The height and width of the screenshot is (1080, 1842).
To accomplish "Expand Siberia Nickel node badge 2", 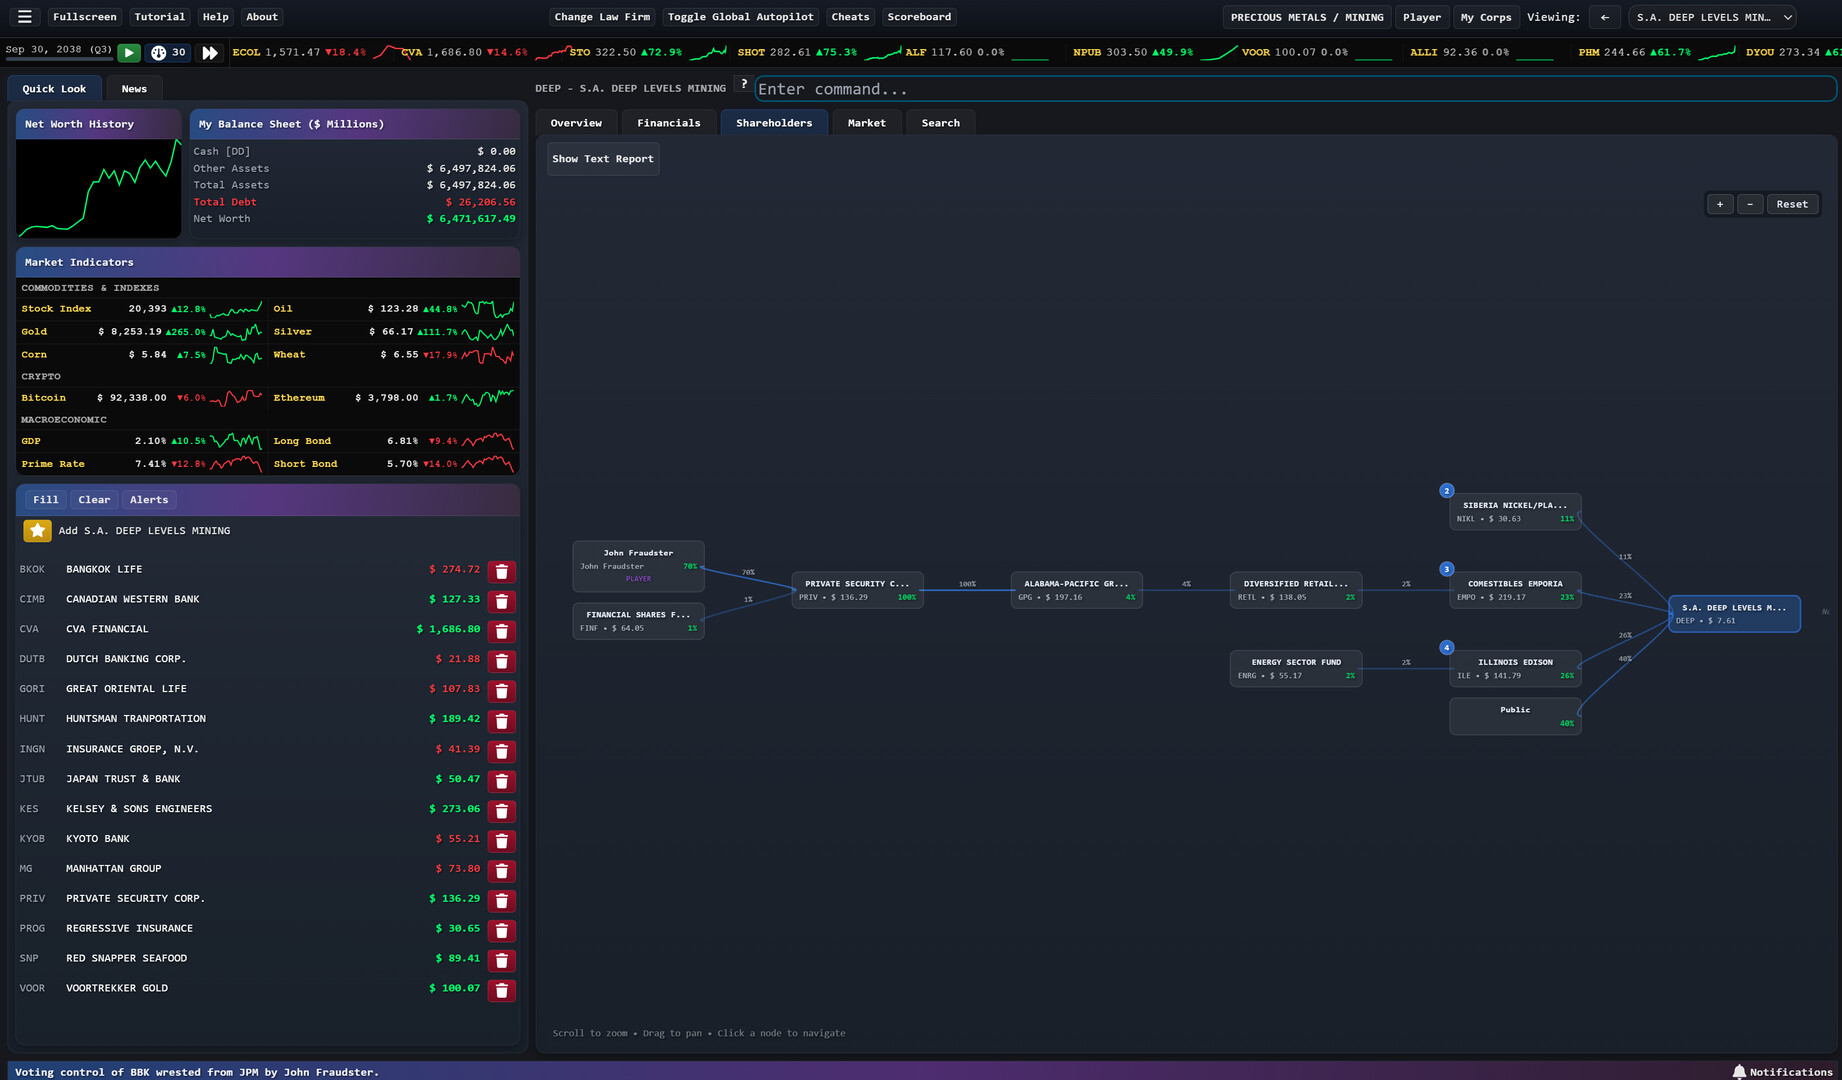I will [x=1446, y=491].
